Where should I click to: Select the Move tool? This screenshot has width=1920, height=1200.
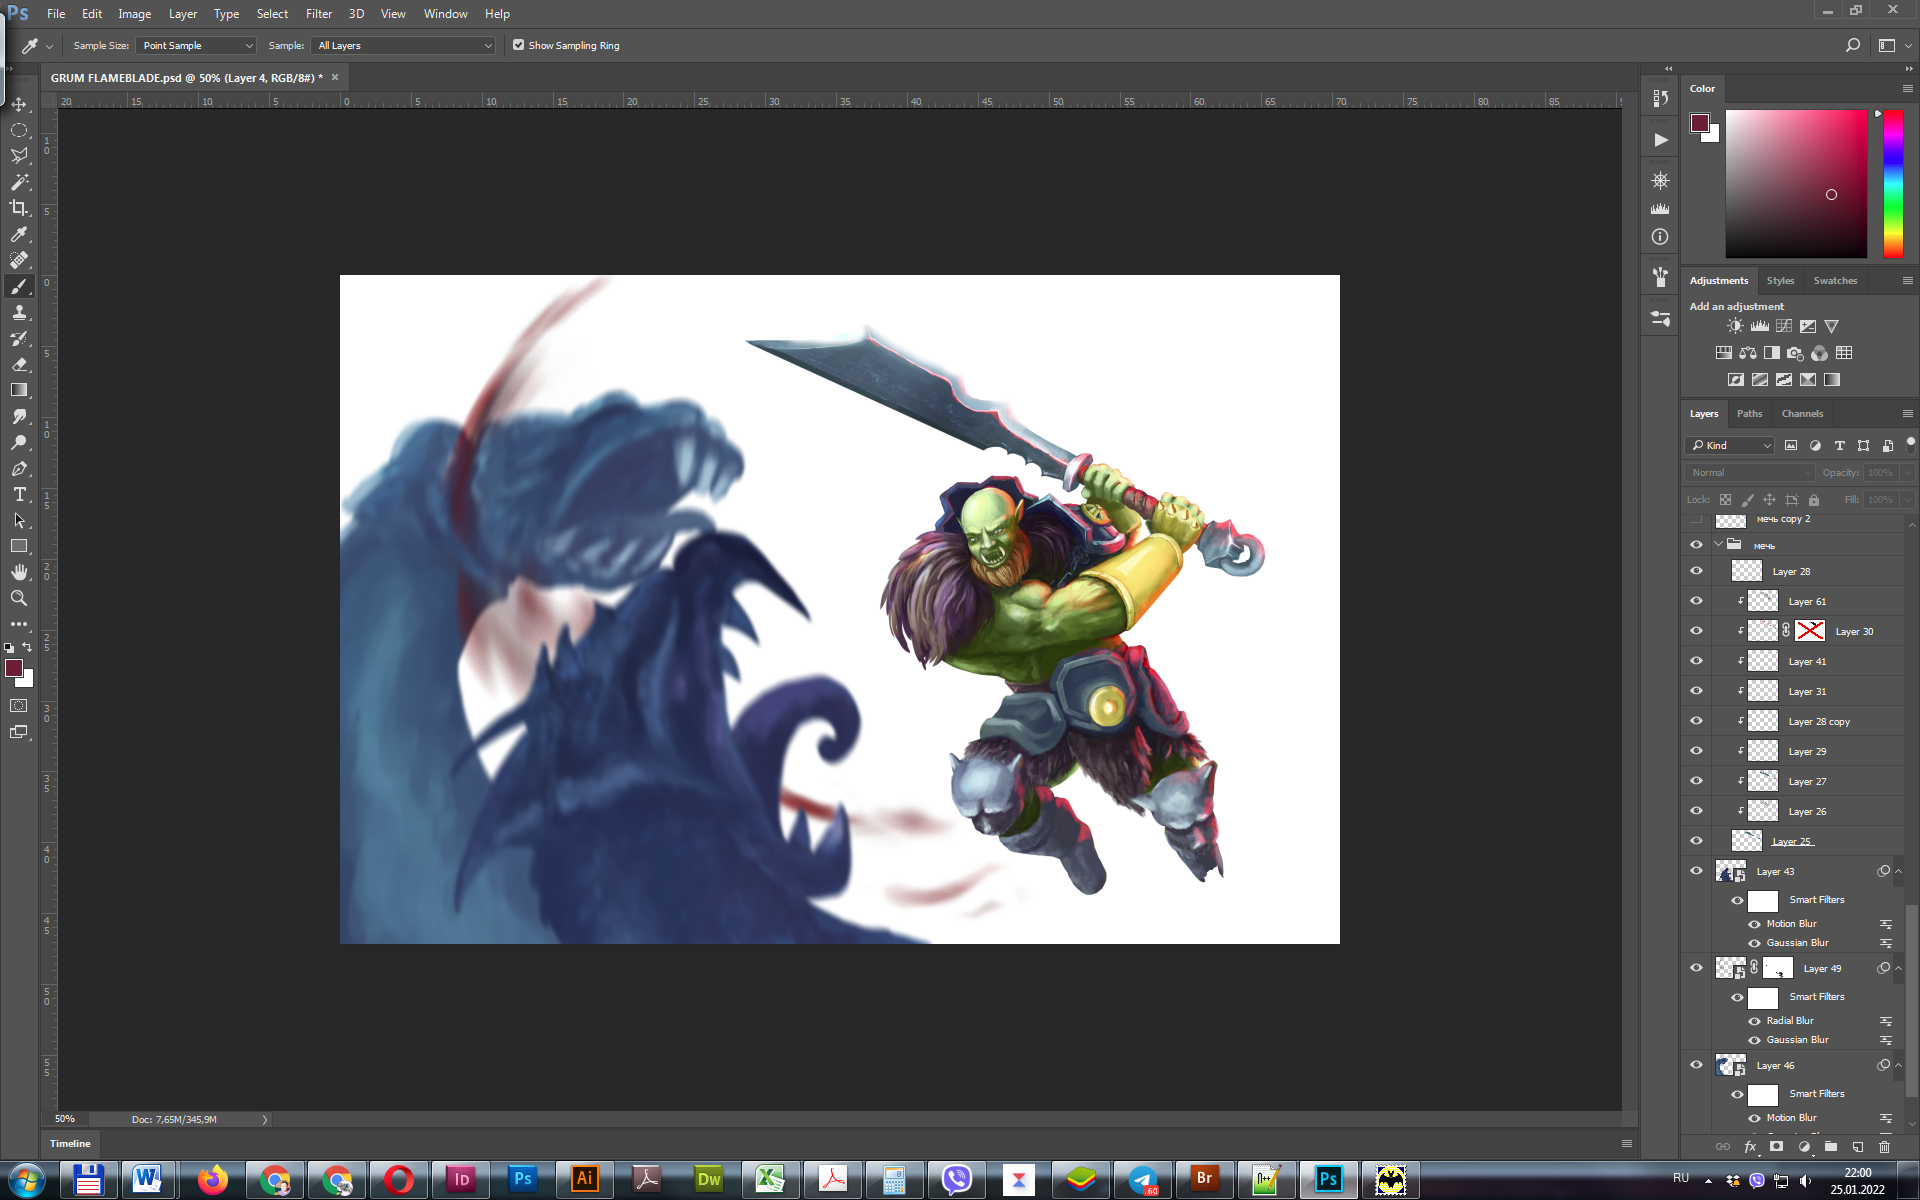[x=19, y=104]
